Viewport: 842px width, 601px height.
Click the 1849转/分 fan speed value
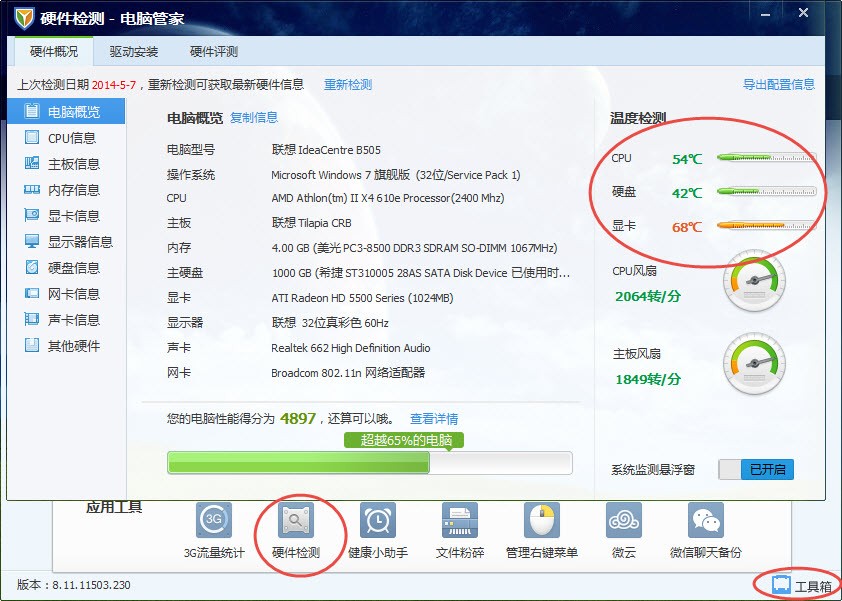point(648,379)
